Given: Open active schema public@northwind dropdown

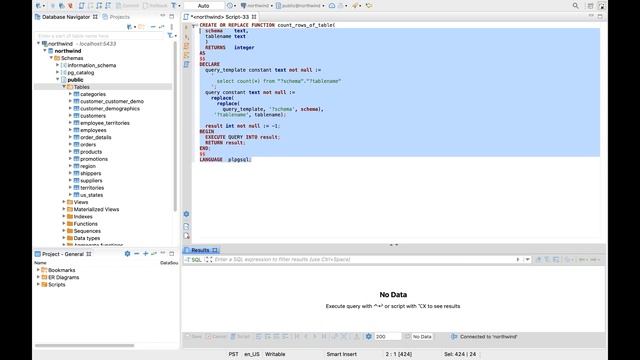Looking at the screenshot, I should point(300,6).
